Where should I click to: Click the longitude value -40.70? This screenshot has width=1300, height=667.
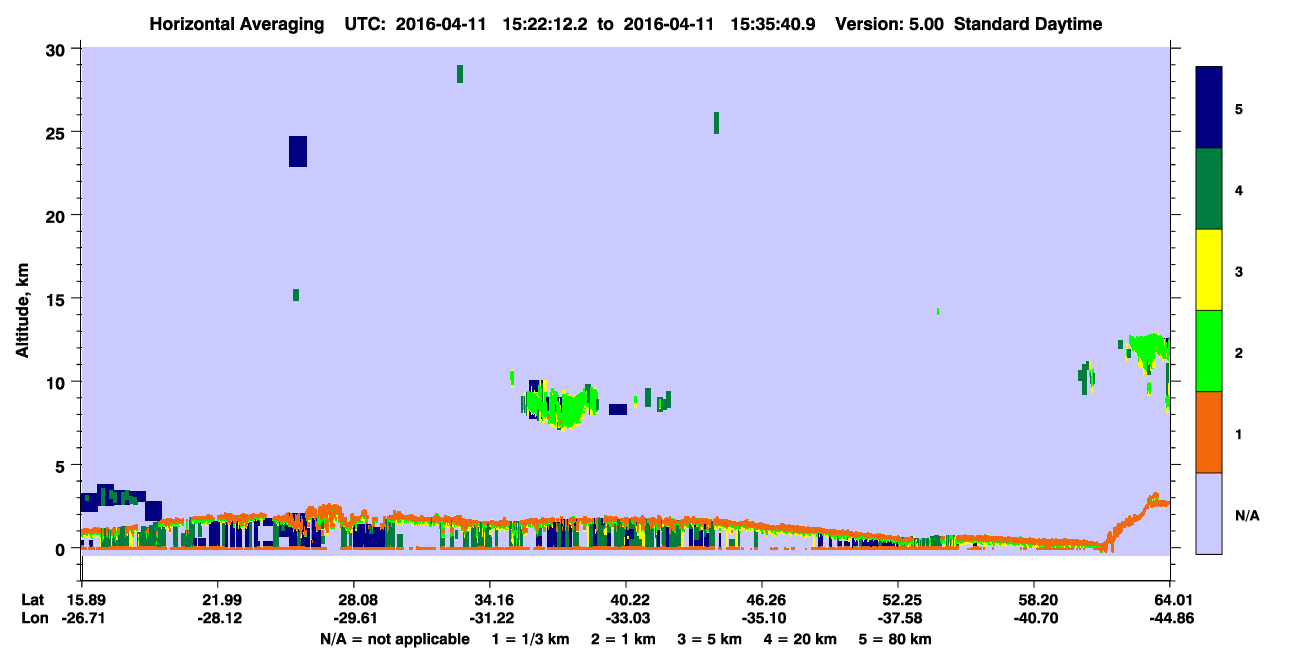point(1034,618)
